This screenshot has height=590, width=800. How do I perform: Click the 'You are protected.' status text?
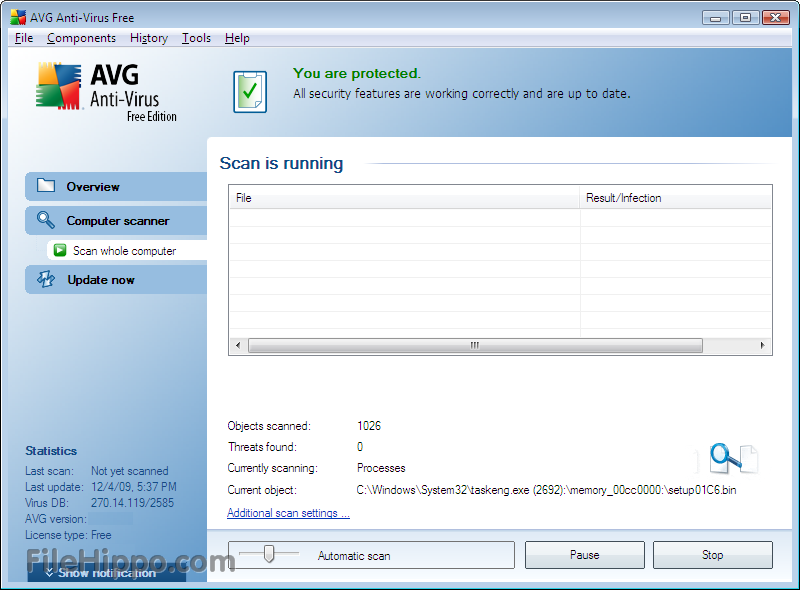(x=357, y=73)
